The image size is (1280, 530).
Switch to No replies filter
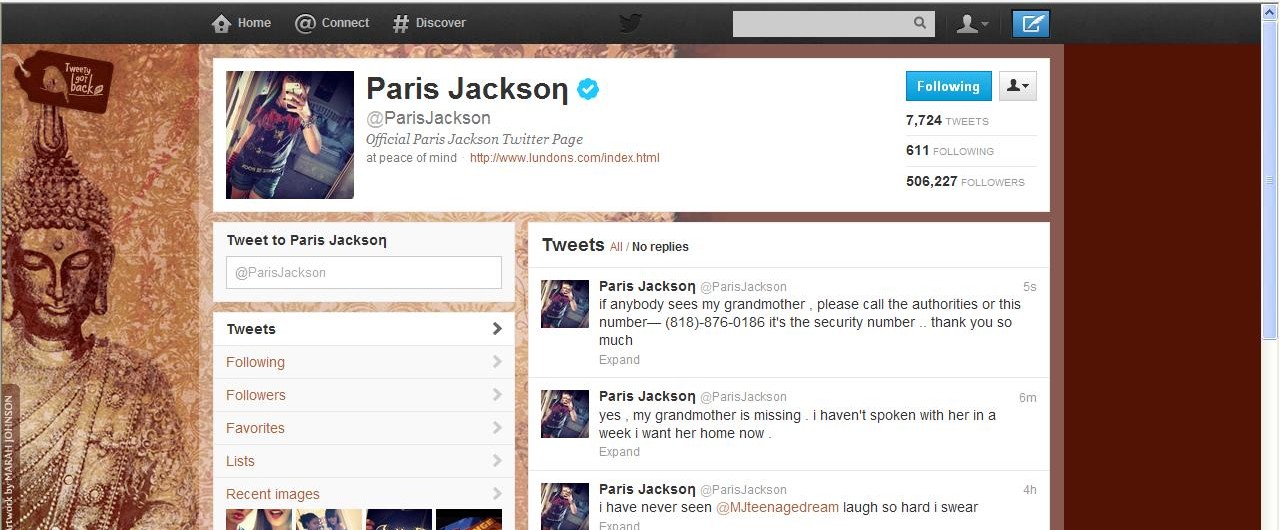pyautogui.click(x=660, y=247)
